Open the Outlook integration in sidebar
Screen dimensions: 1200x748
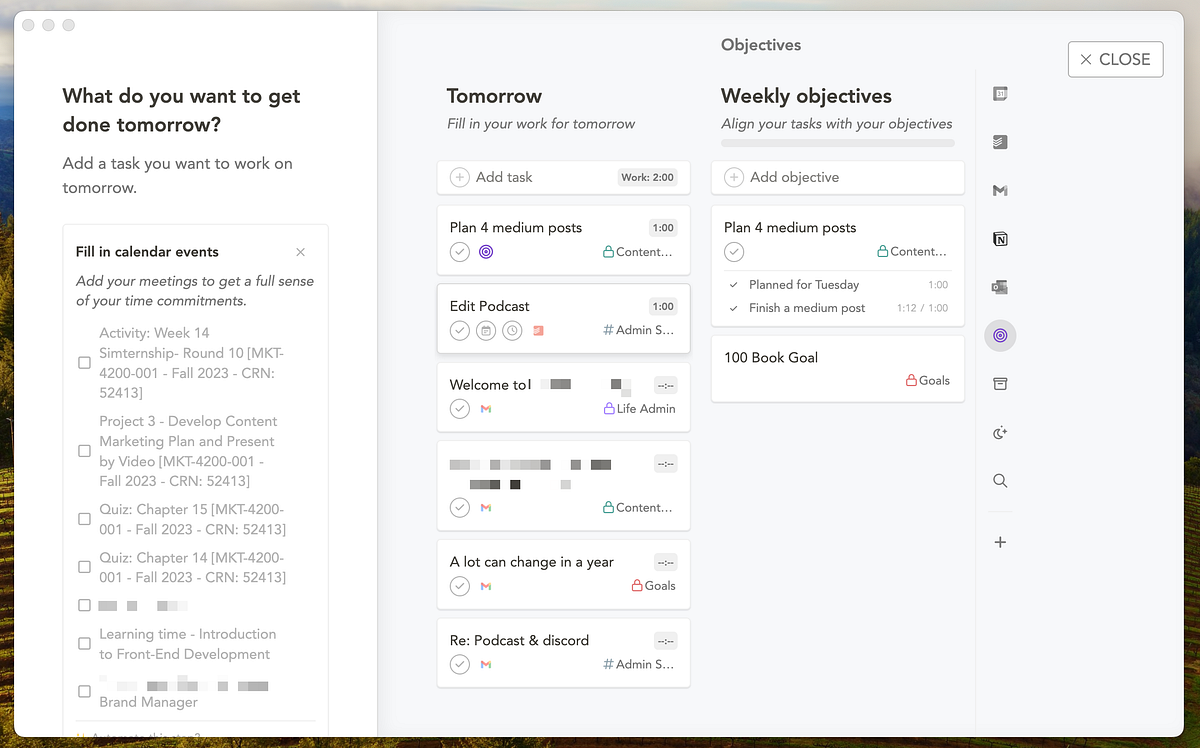click(x=1000, y=287)
